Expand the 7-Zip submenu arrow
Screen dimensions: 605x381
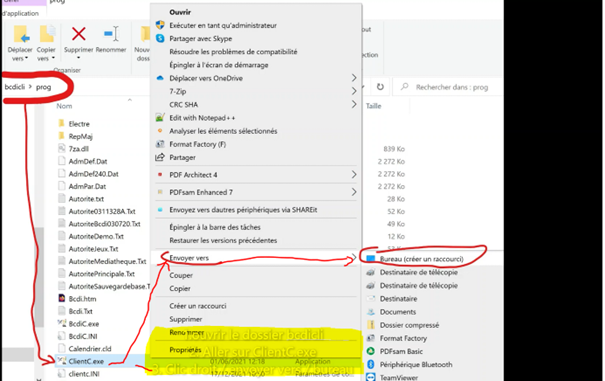click(354, 91)
